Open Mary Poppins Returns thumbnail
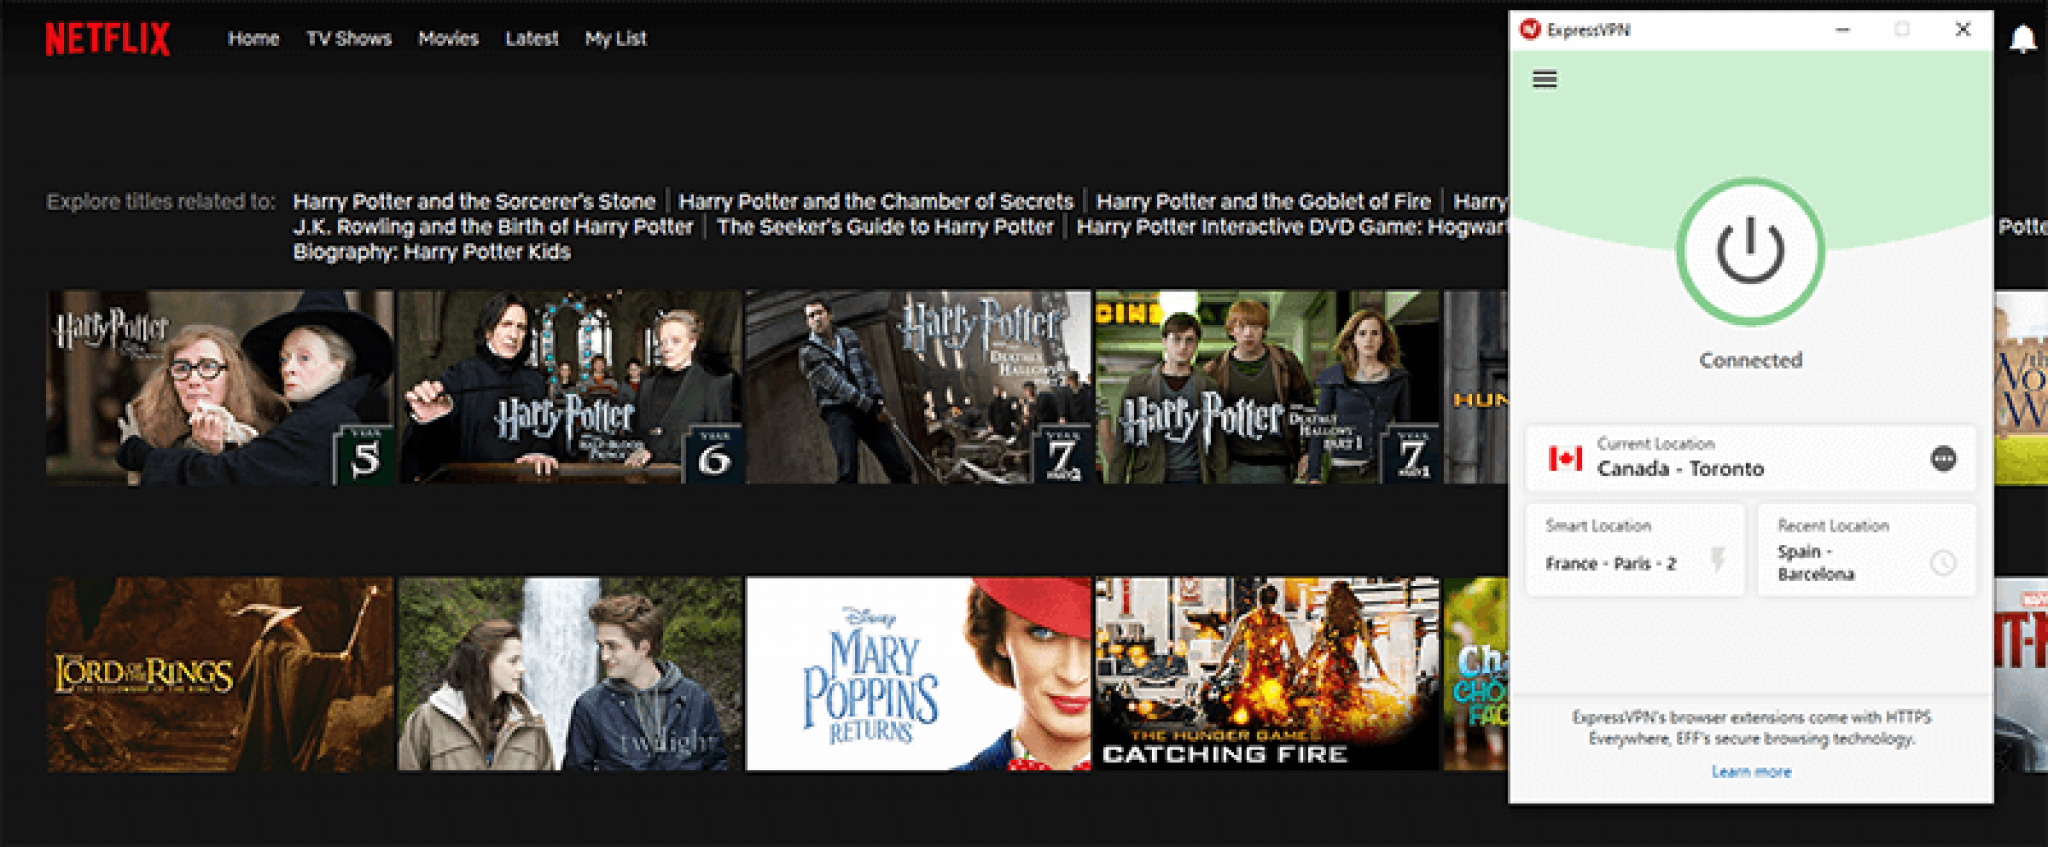 click(x=918, y=674)
